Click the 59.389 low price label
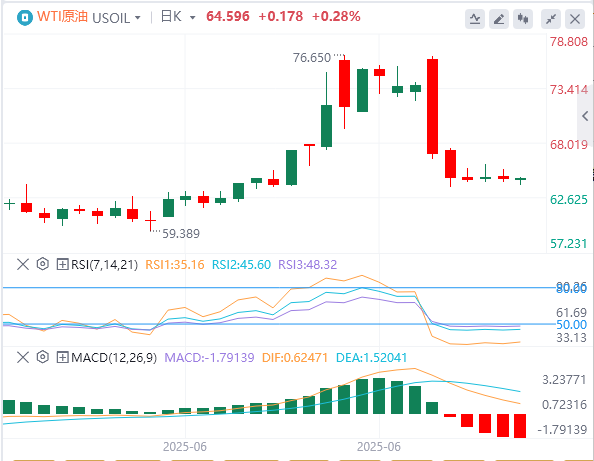The width and height of the screenshot is (594, 461). click(x=181, y=234)
